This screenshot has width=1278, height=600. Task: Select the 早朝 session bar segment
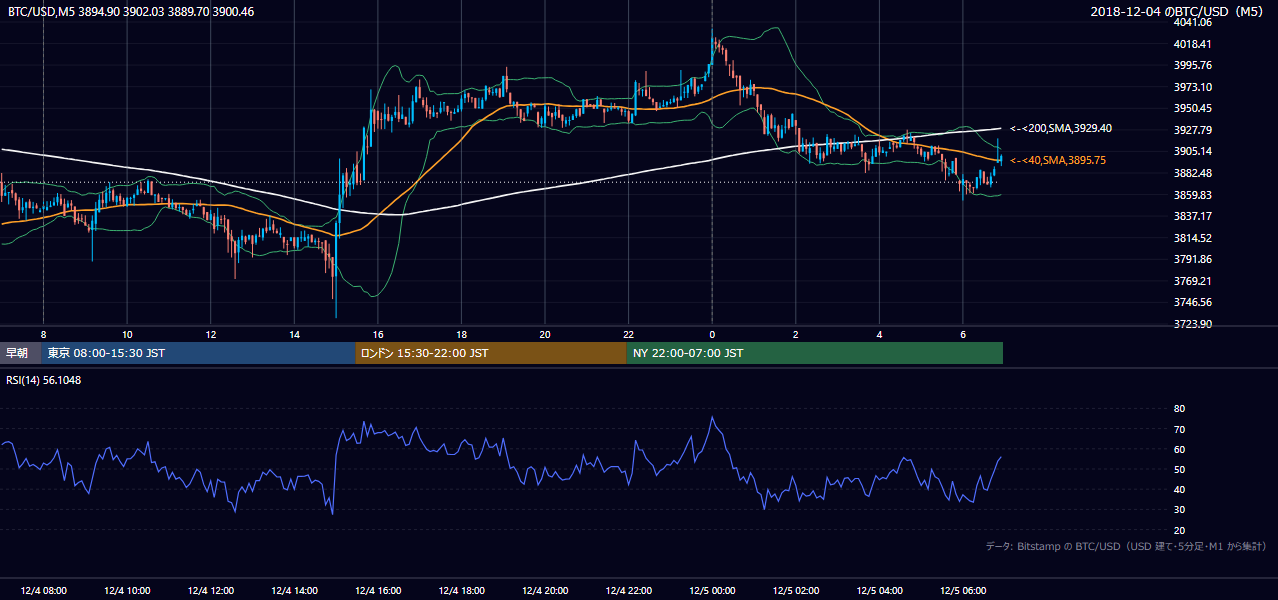click(20, 353)
